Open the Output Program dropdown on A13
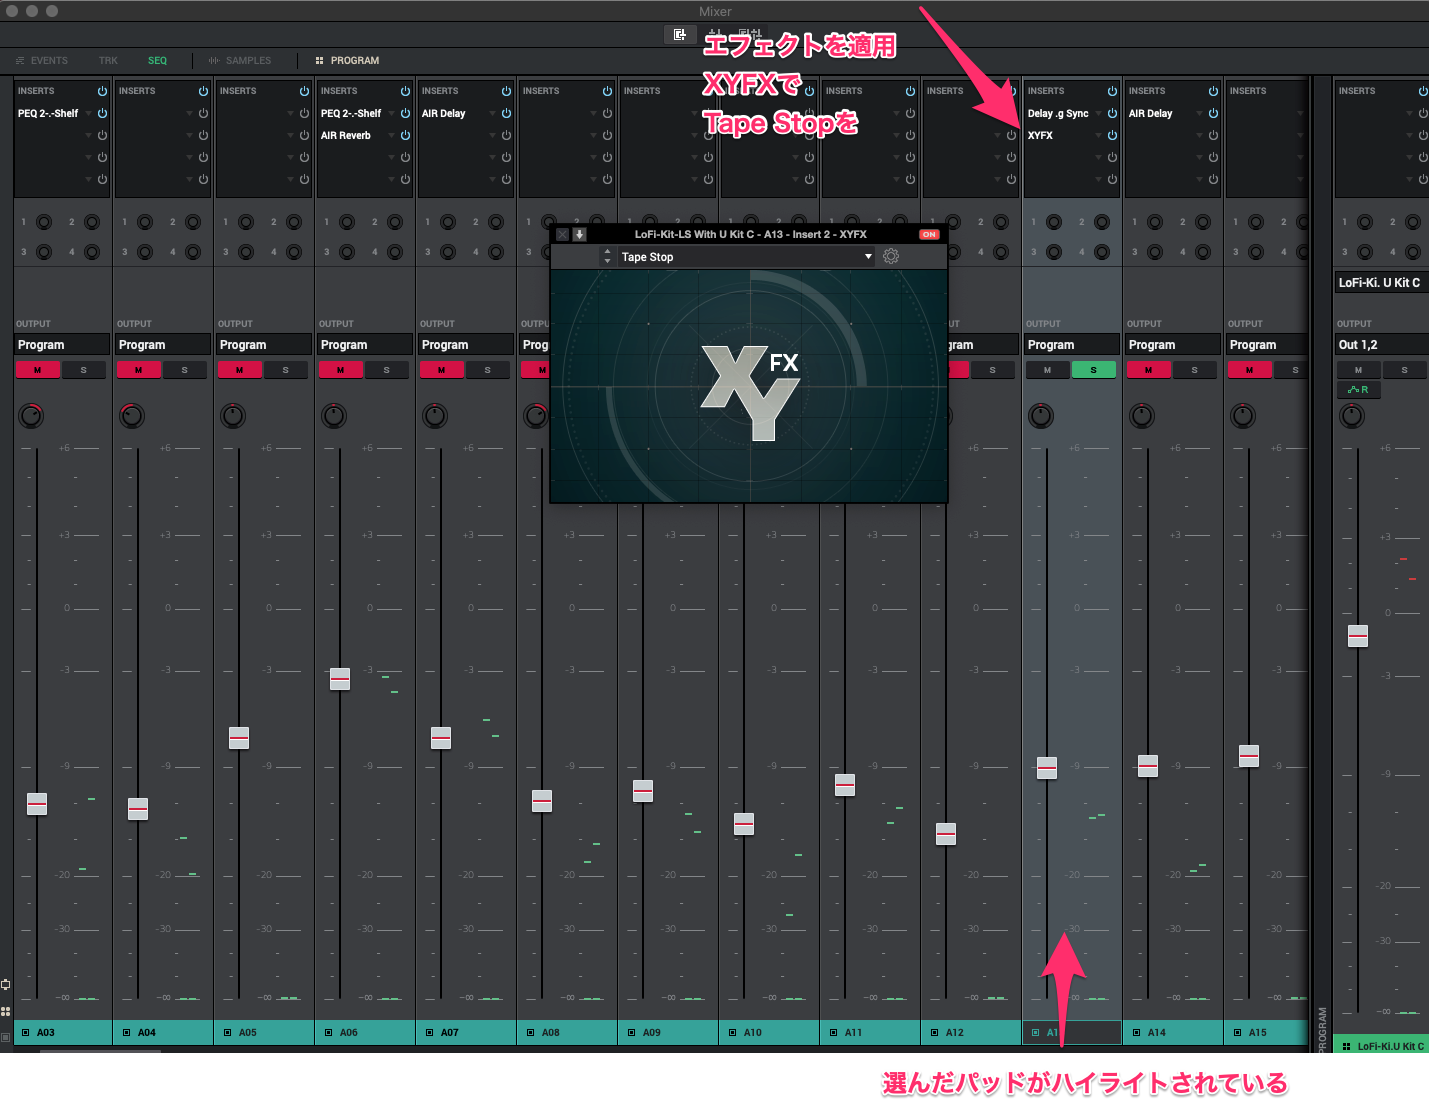This screenshot has height=1103, width=1429. 1072,345
